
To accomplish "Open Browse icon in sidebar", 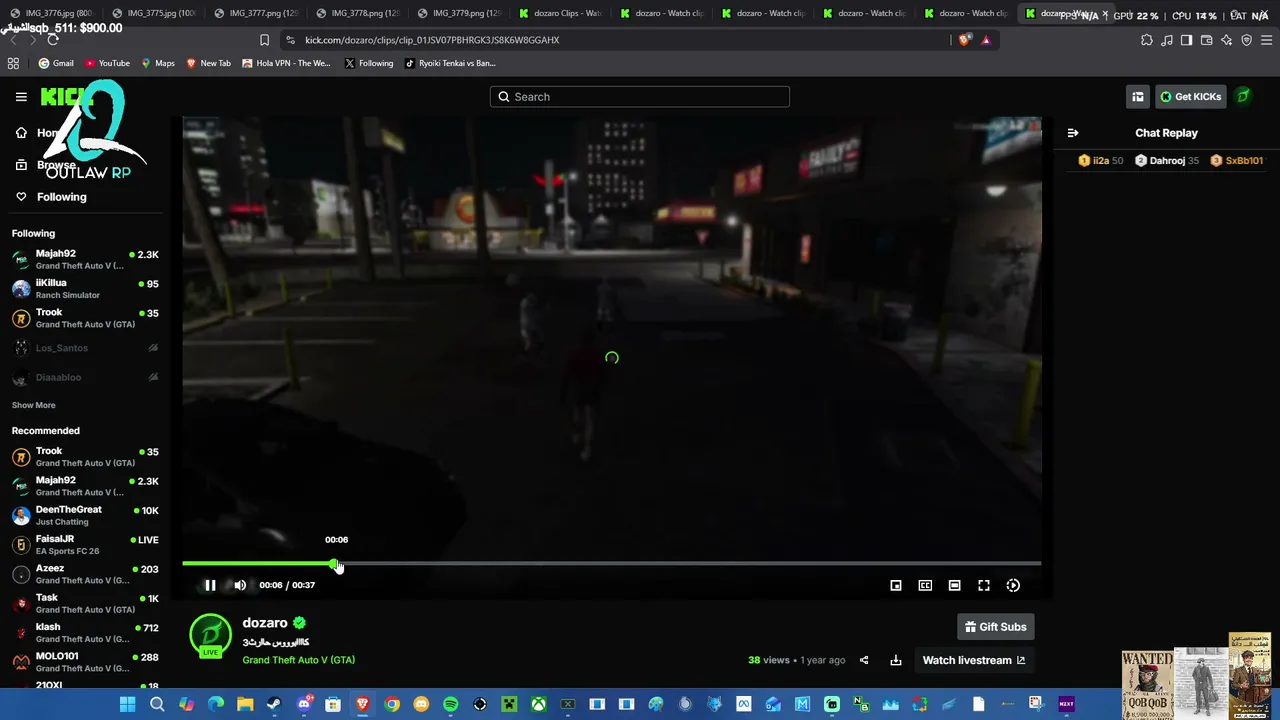I will pos(21,165).
